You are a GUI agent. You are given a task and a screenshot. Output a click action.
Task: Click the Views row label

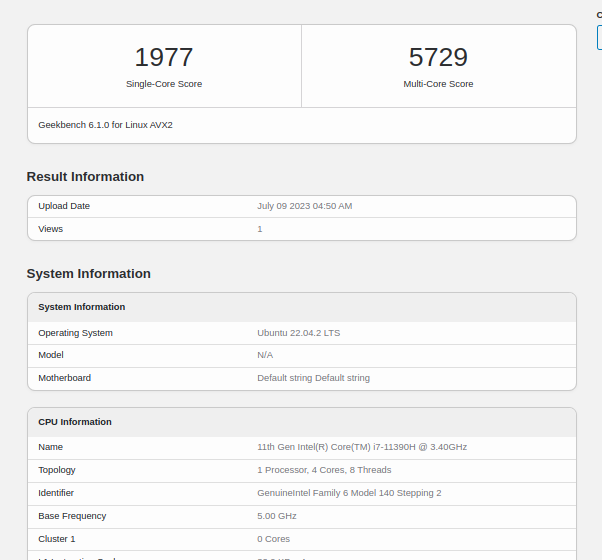(50, 229)
